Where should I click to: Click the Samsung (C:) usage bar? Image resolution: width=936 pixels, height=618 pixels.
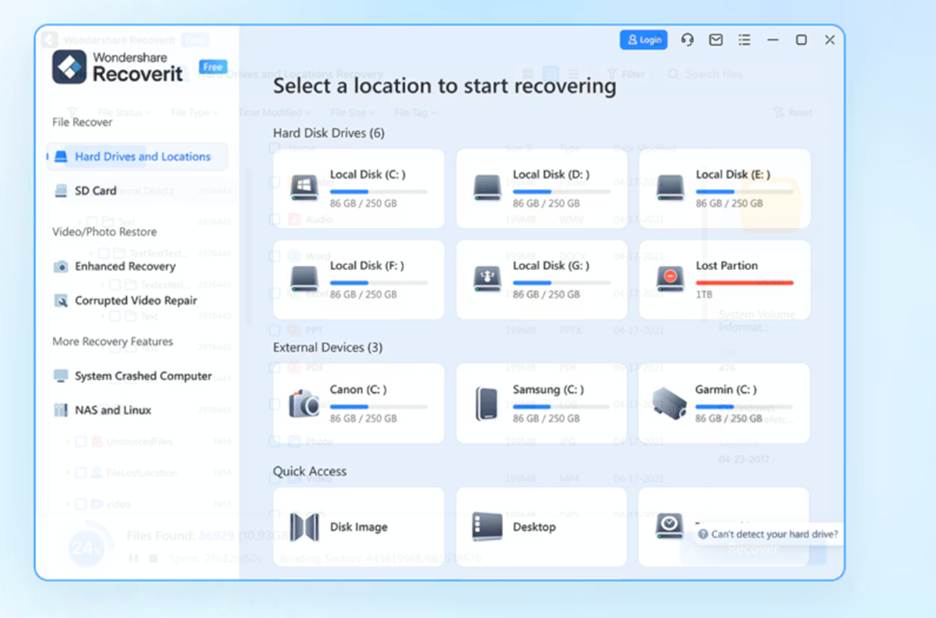[x=561, y=407]
